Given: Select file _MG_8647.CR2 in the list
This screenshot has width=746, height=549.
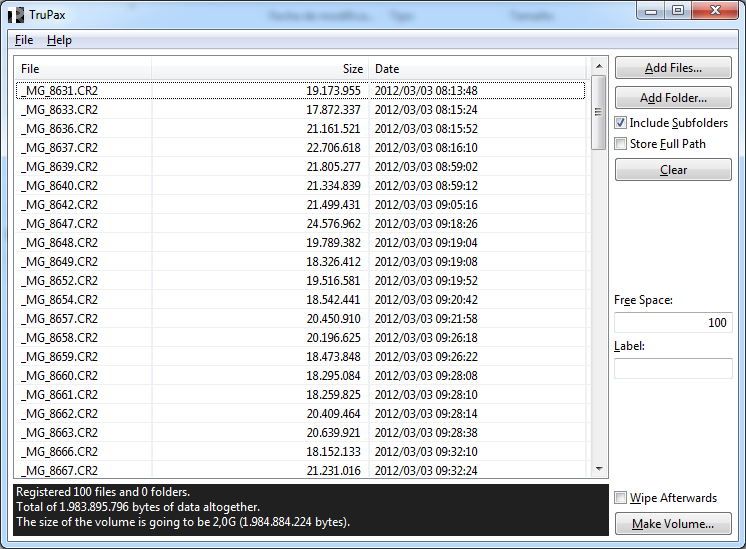Looking at the screenshot, I should coord(60,224).
